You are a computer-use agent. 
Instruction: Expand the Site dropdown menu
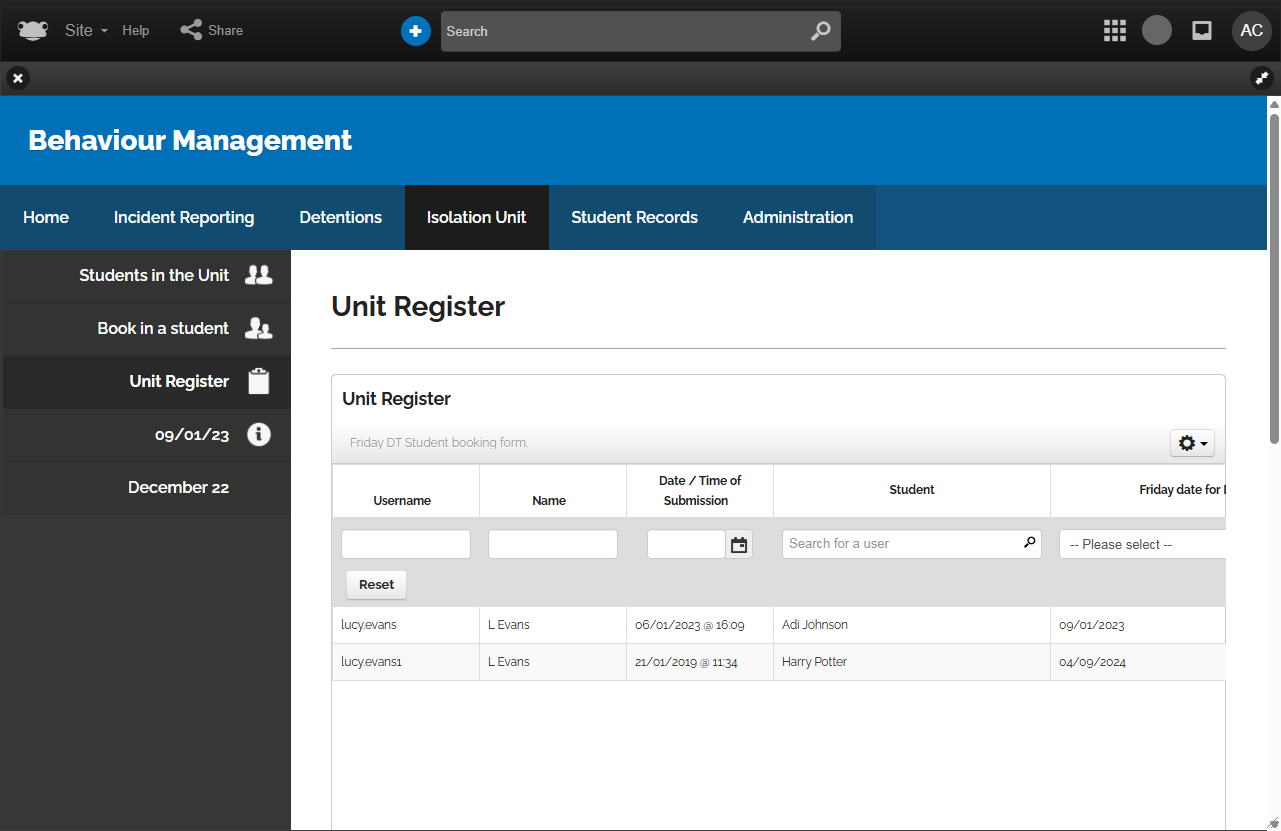tap(86, 31)
